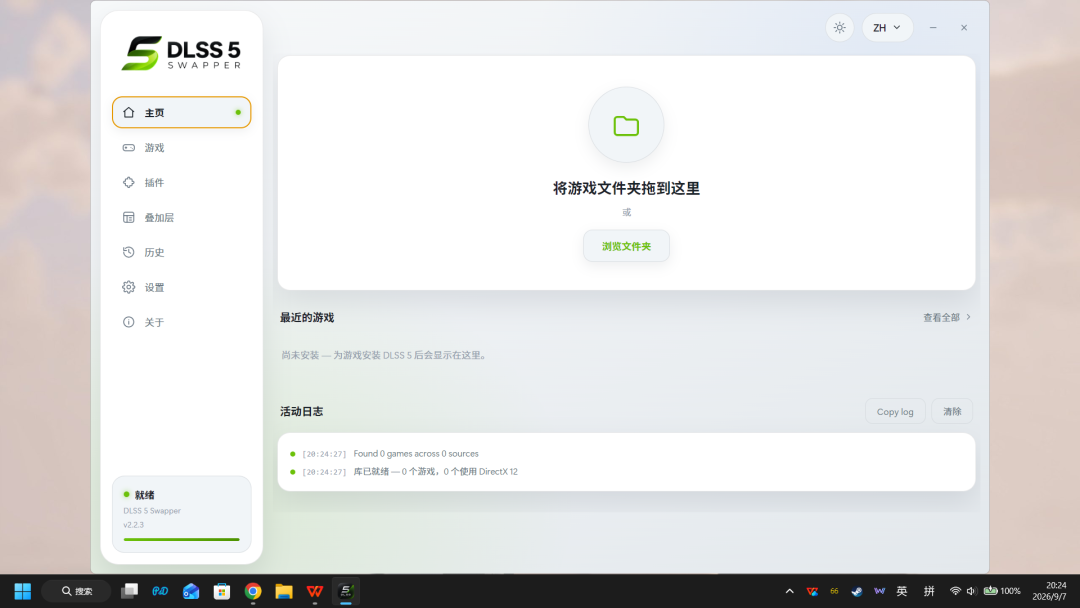Click the 尚未安装 recent games placeholder text
The height and width of the screenshot is (608, 1080).
[x=384, y=355]
